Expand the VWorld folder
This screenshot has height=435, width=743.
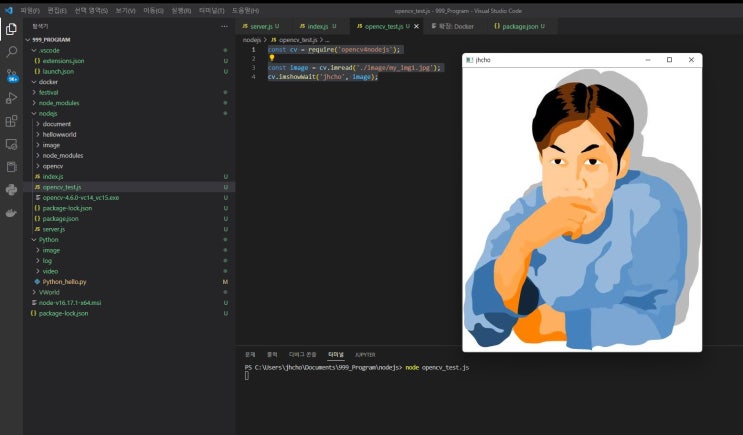(x=49, y=292)
